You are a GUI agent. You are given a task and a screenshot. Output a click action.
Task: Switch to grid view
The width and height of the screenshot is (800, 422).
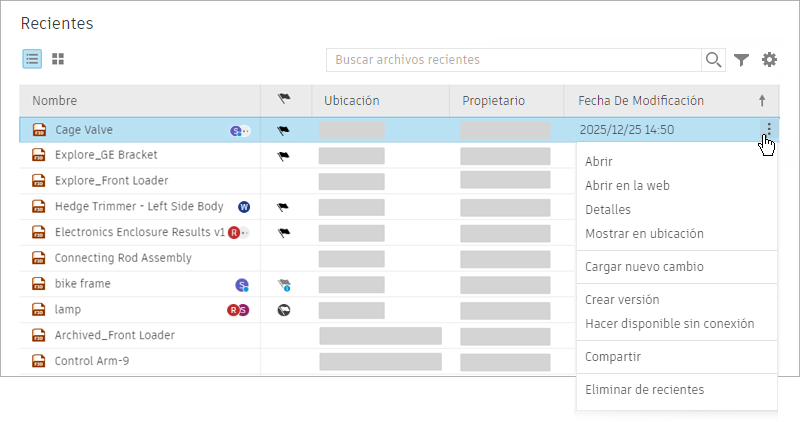point(58,60)
